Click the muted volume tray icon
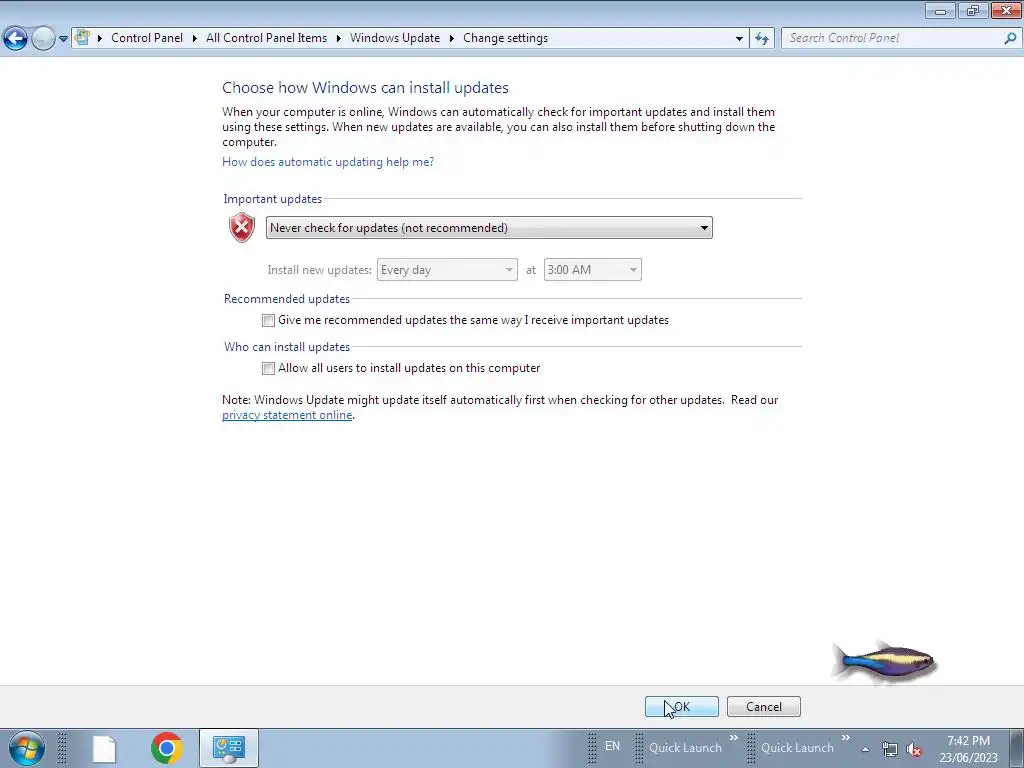This screenshot has width=1024, height=768. [914, 749]
